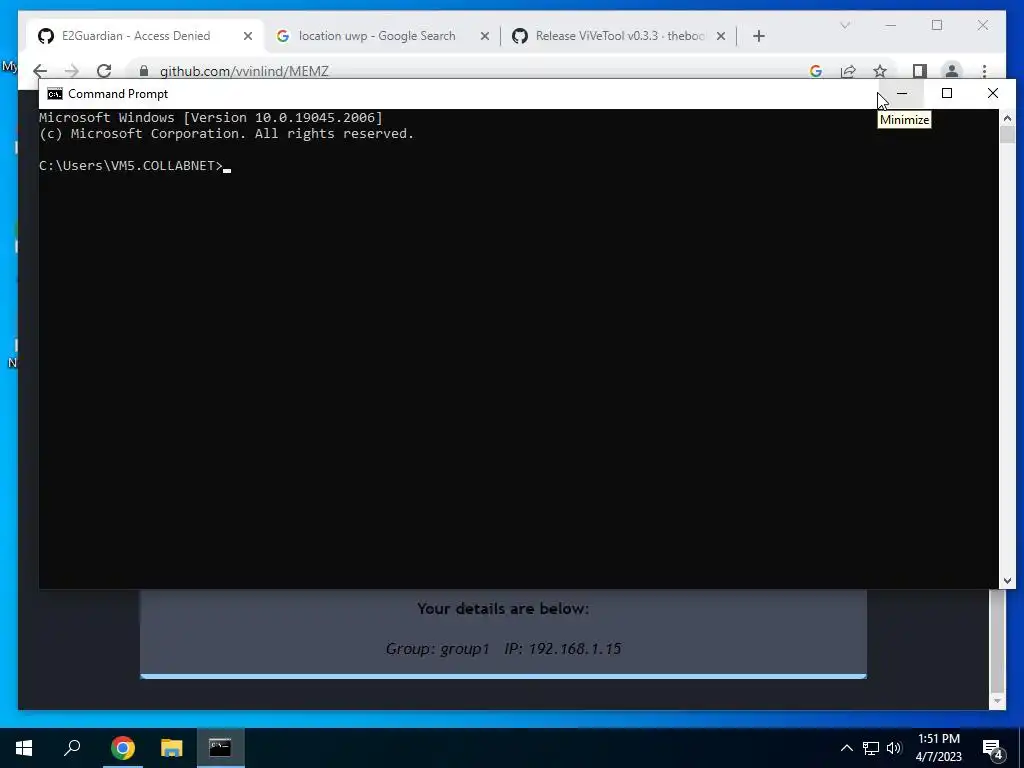Open the notification center icon
The image size is (1024, 768).
coord(993,748)
